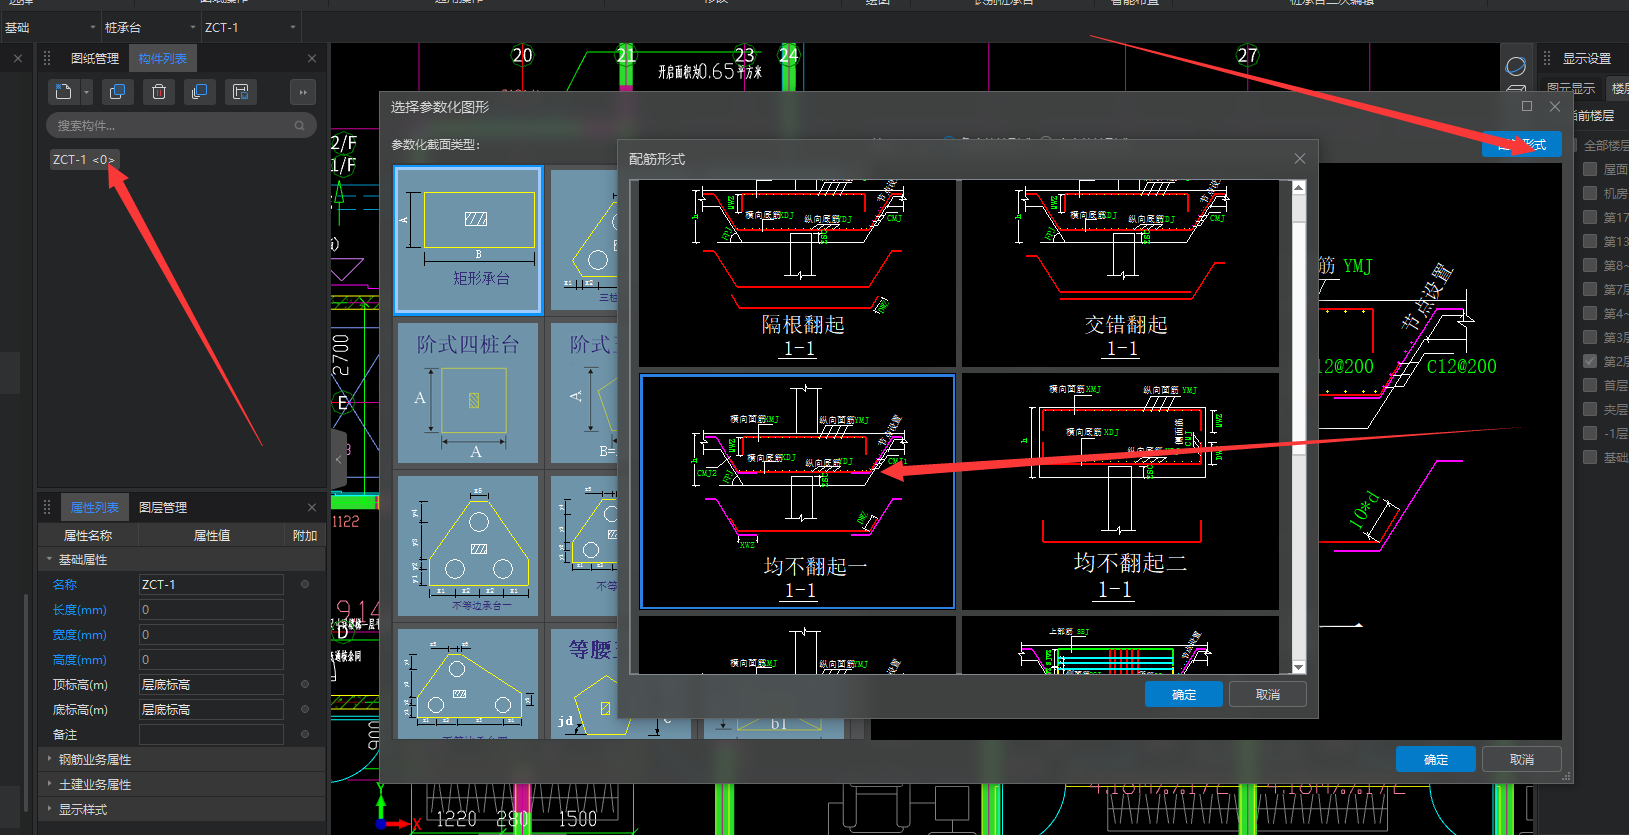Toggle the 附加 checkbox for 备注 row
Screen dimensions: 1629x835
(x=305, y=734)
